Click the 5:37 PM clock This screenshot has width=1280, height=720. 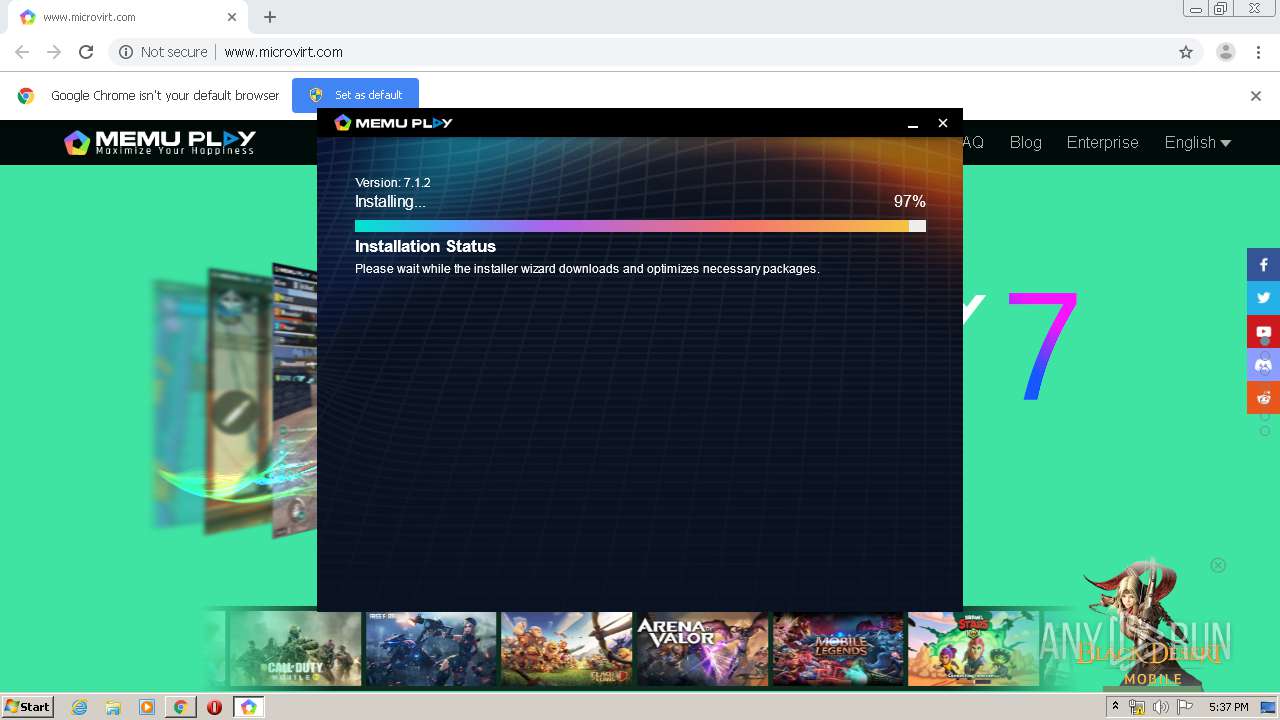coord(1229,707)
